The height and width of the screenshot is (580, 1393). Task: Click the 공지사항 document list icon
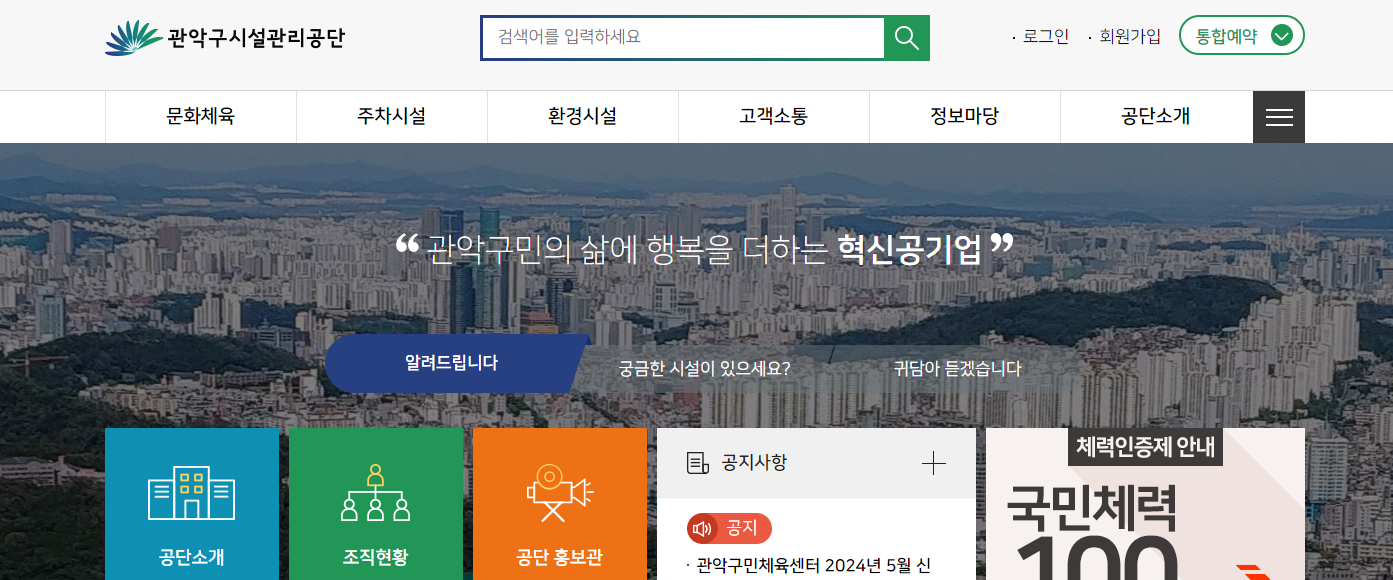[x=697, y=463]
